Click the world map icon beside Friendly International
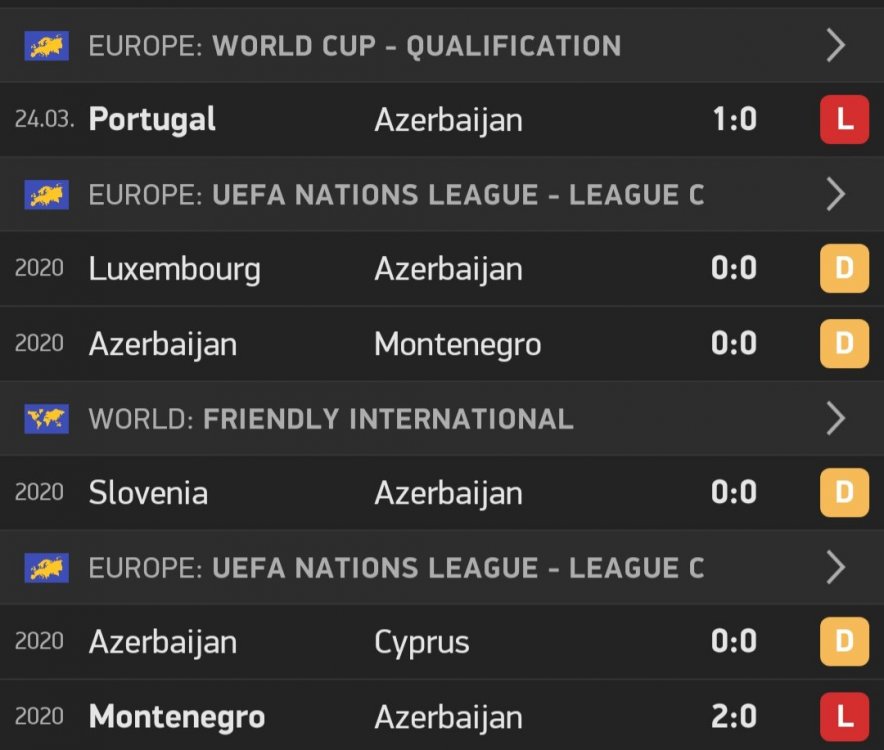 [x=46, y=418]
